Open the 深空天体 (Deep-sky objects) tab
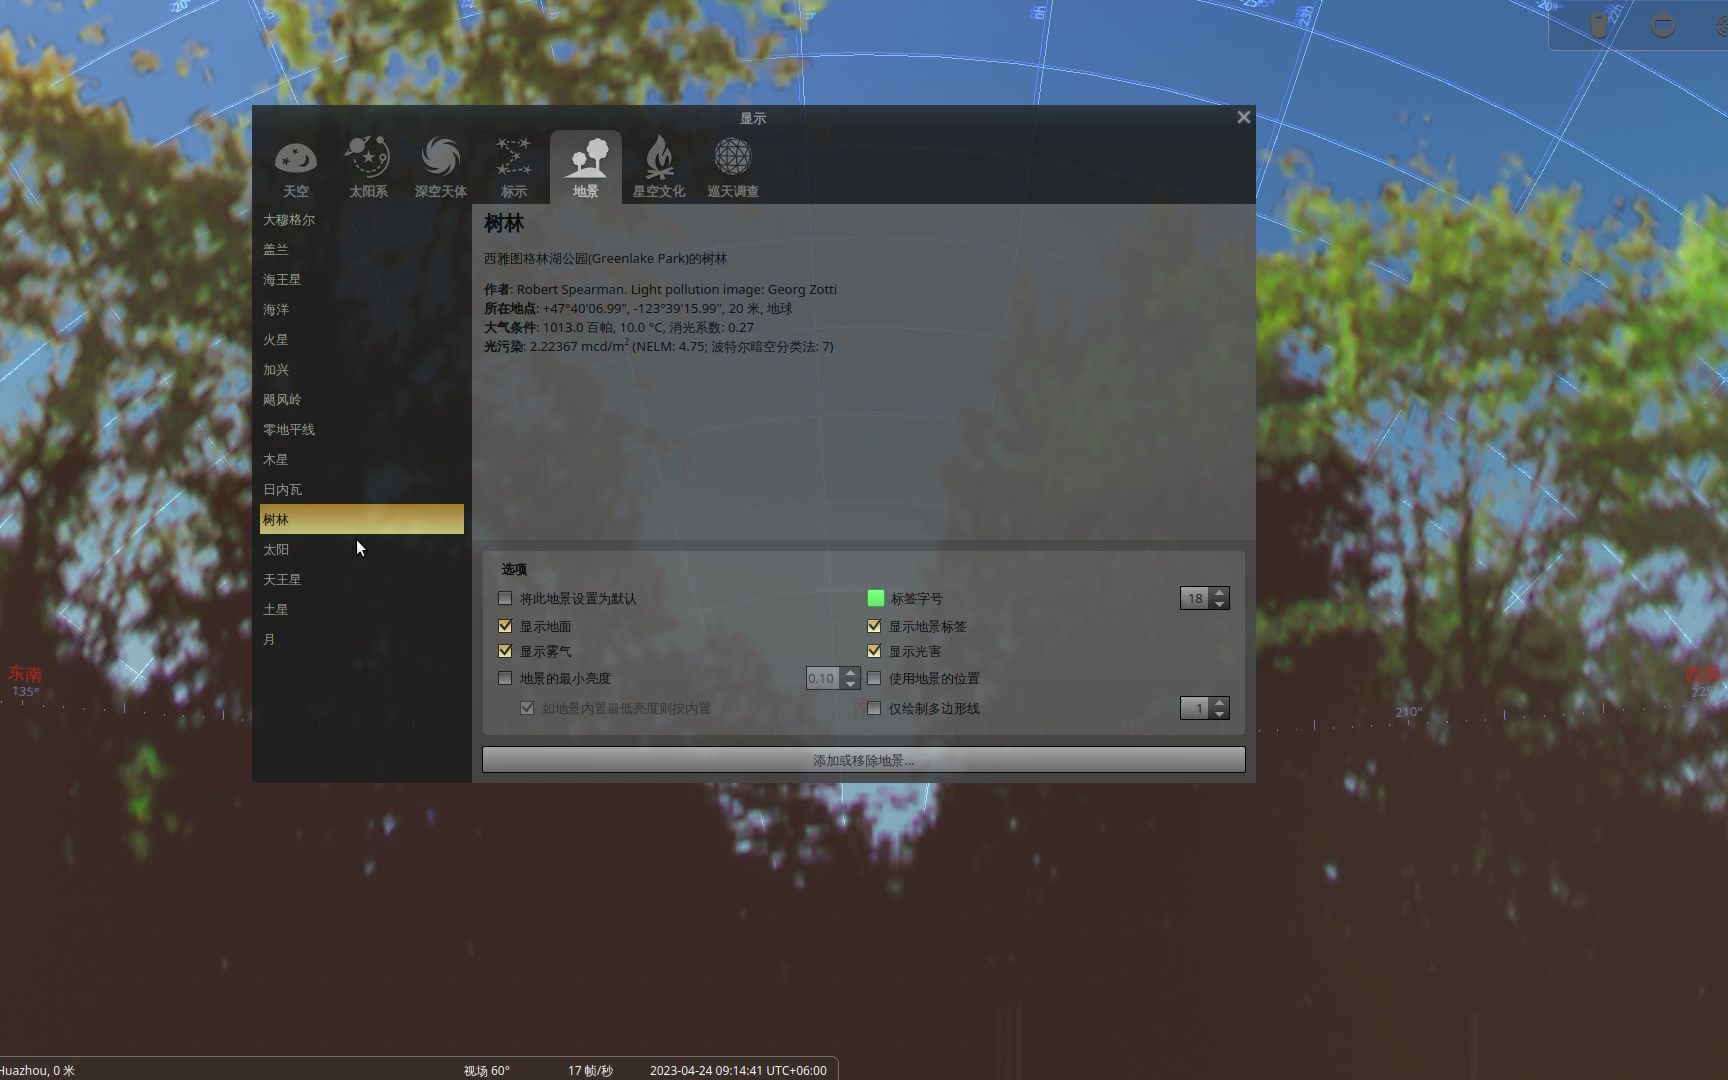 pos(441,167)
